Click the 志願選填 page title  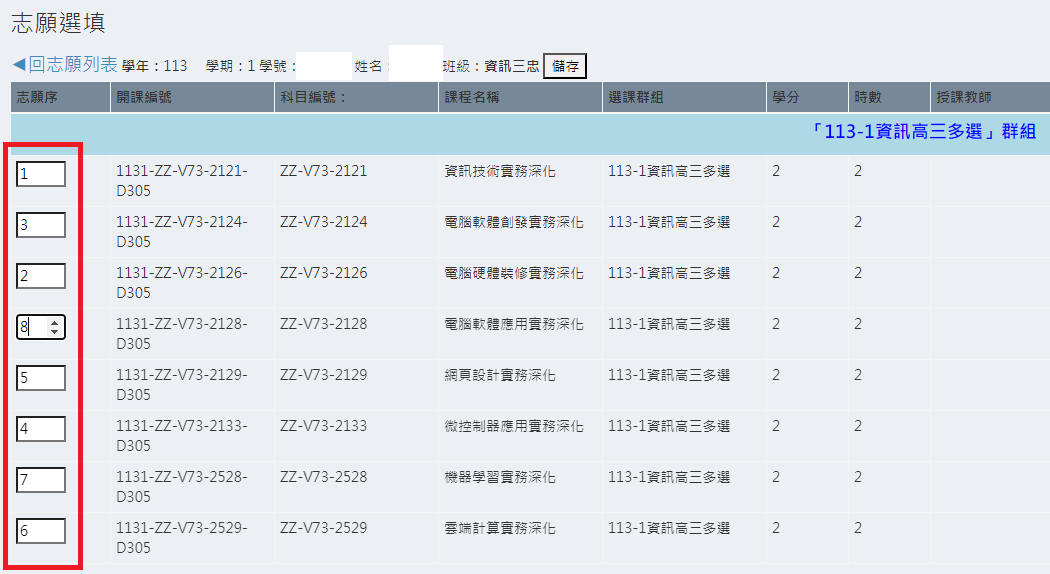pyautogui.click(x=58, y=22)
